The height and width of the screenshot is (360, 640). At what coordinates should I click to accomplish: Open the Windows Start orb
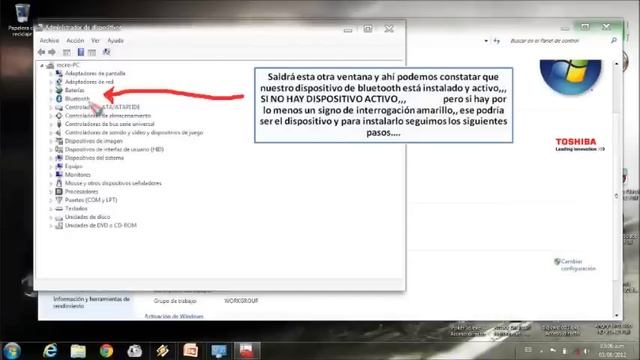point(11,351)
